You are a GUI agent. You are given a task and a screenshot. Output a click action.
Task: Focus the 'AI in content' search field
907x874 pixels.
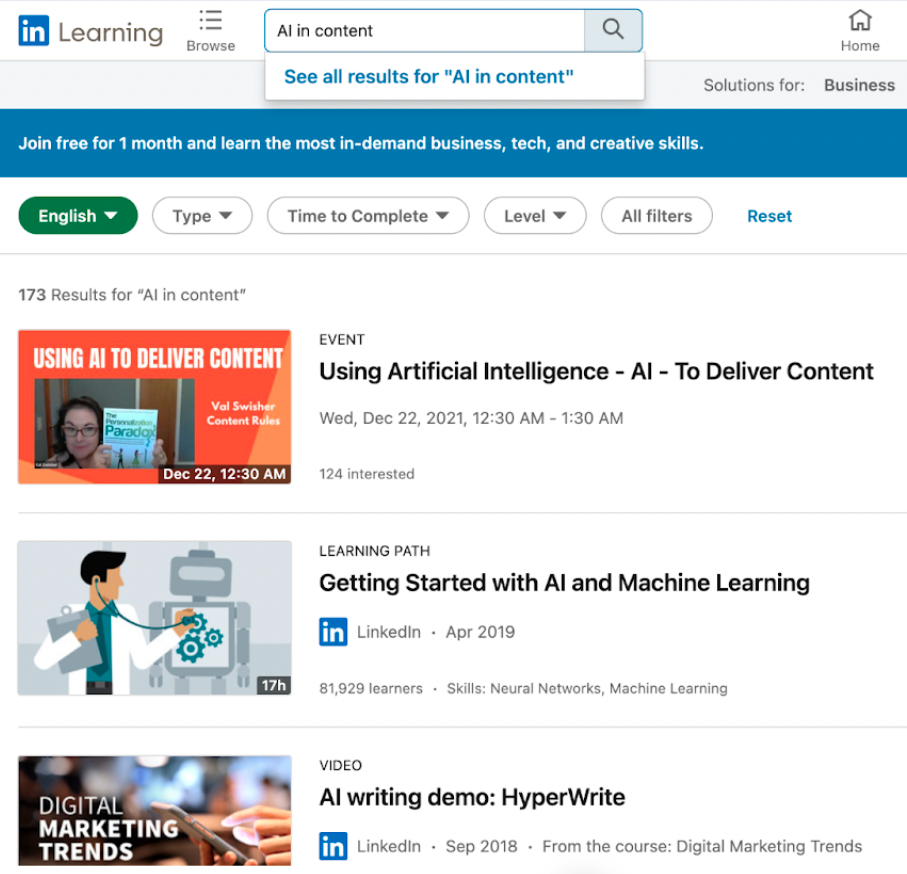pyautogui.click(x=424, y=31)
